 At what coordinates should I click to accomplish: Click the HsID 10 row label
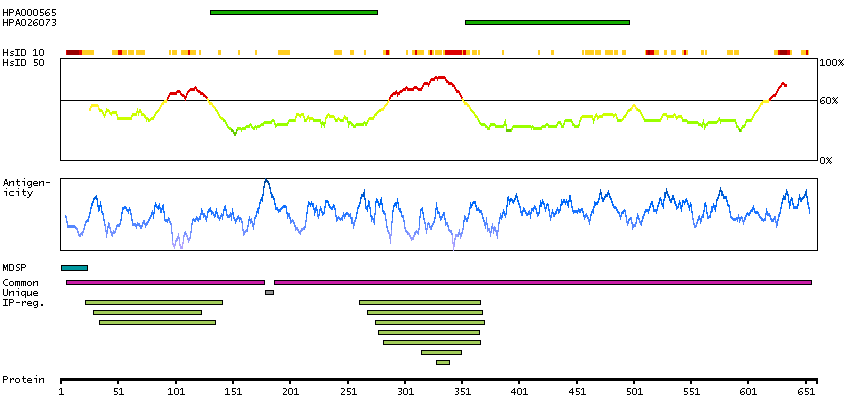(x=22, y=52)
